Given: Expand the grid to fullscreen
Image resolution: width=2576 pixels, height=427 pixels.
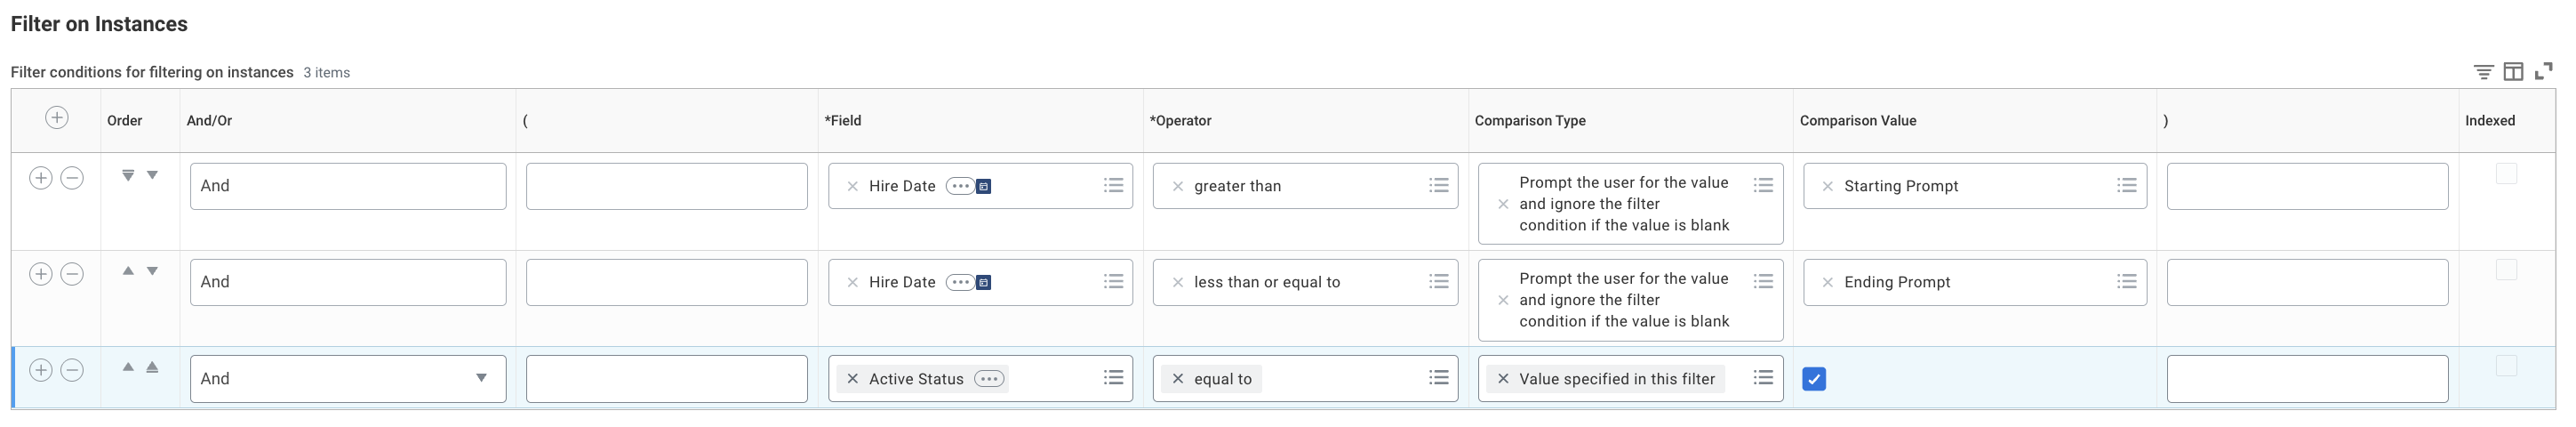Looking at the screenshot, I should point(2543,72).
